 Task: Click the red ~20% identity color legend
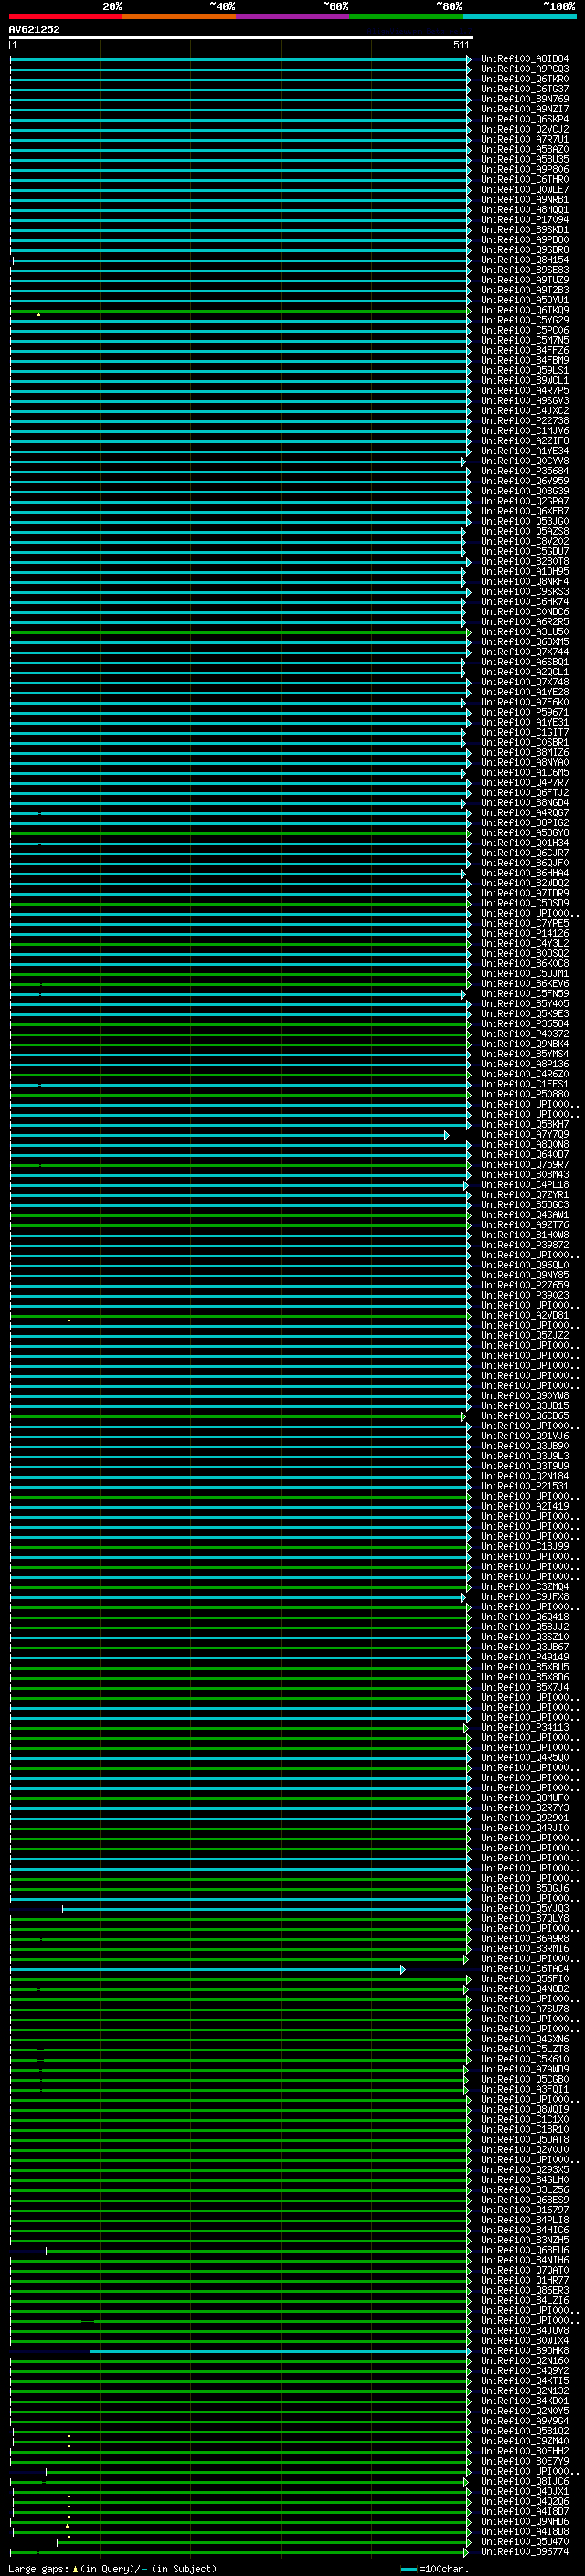click(x=66, y=16)
